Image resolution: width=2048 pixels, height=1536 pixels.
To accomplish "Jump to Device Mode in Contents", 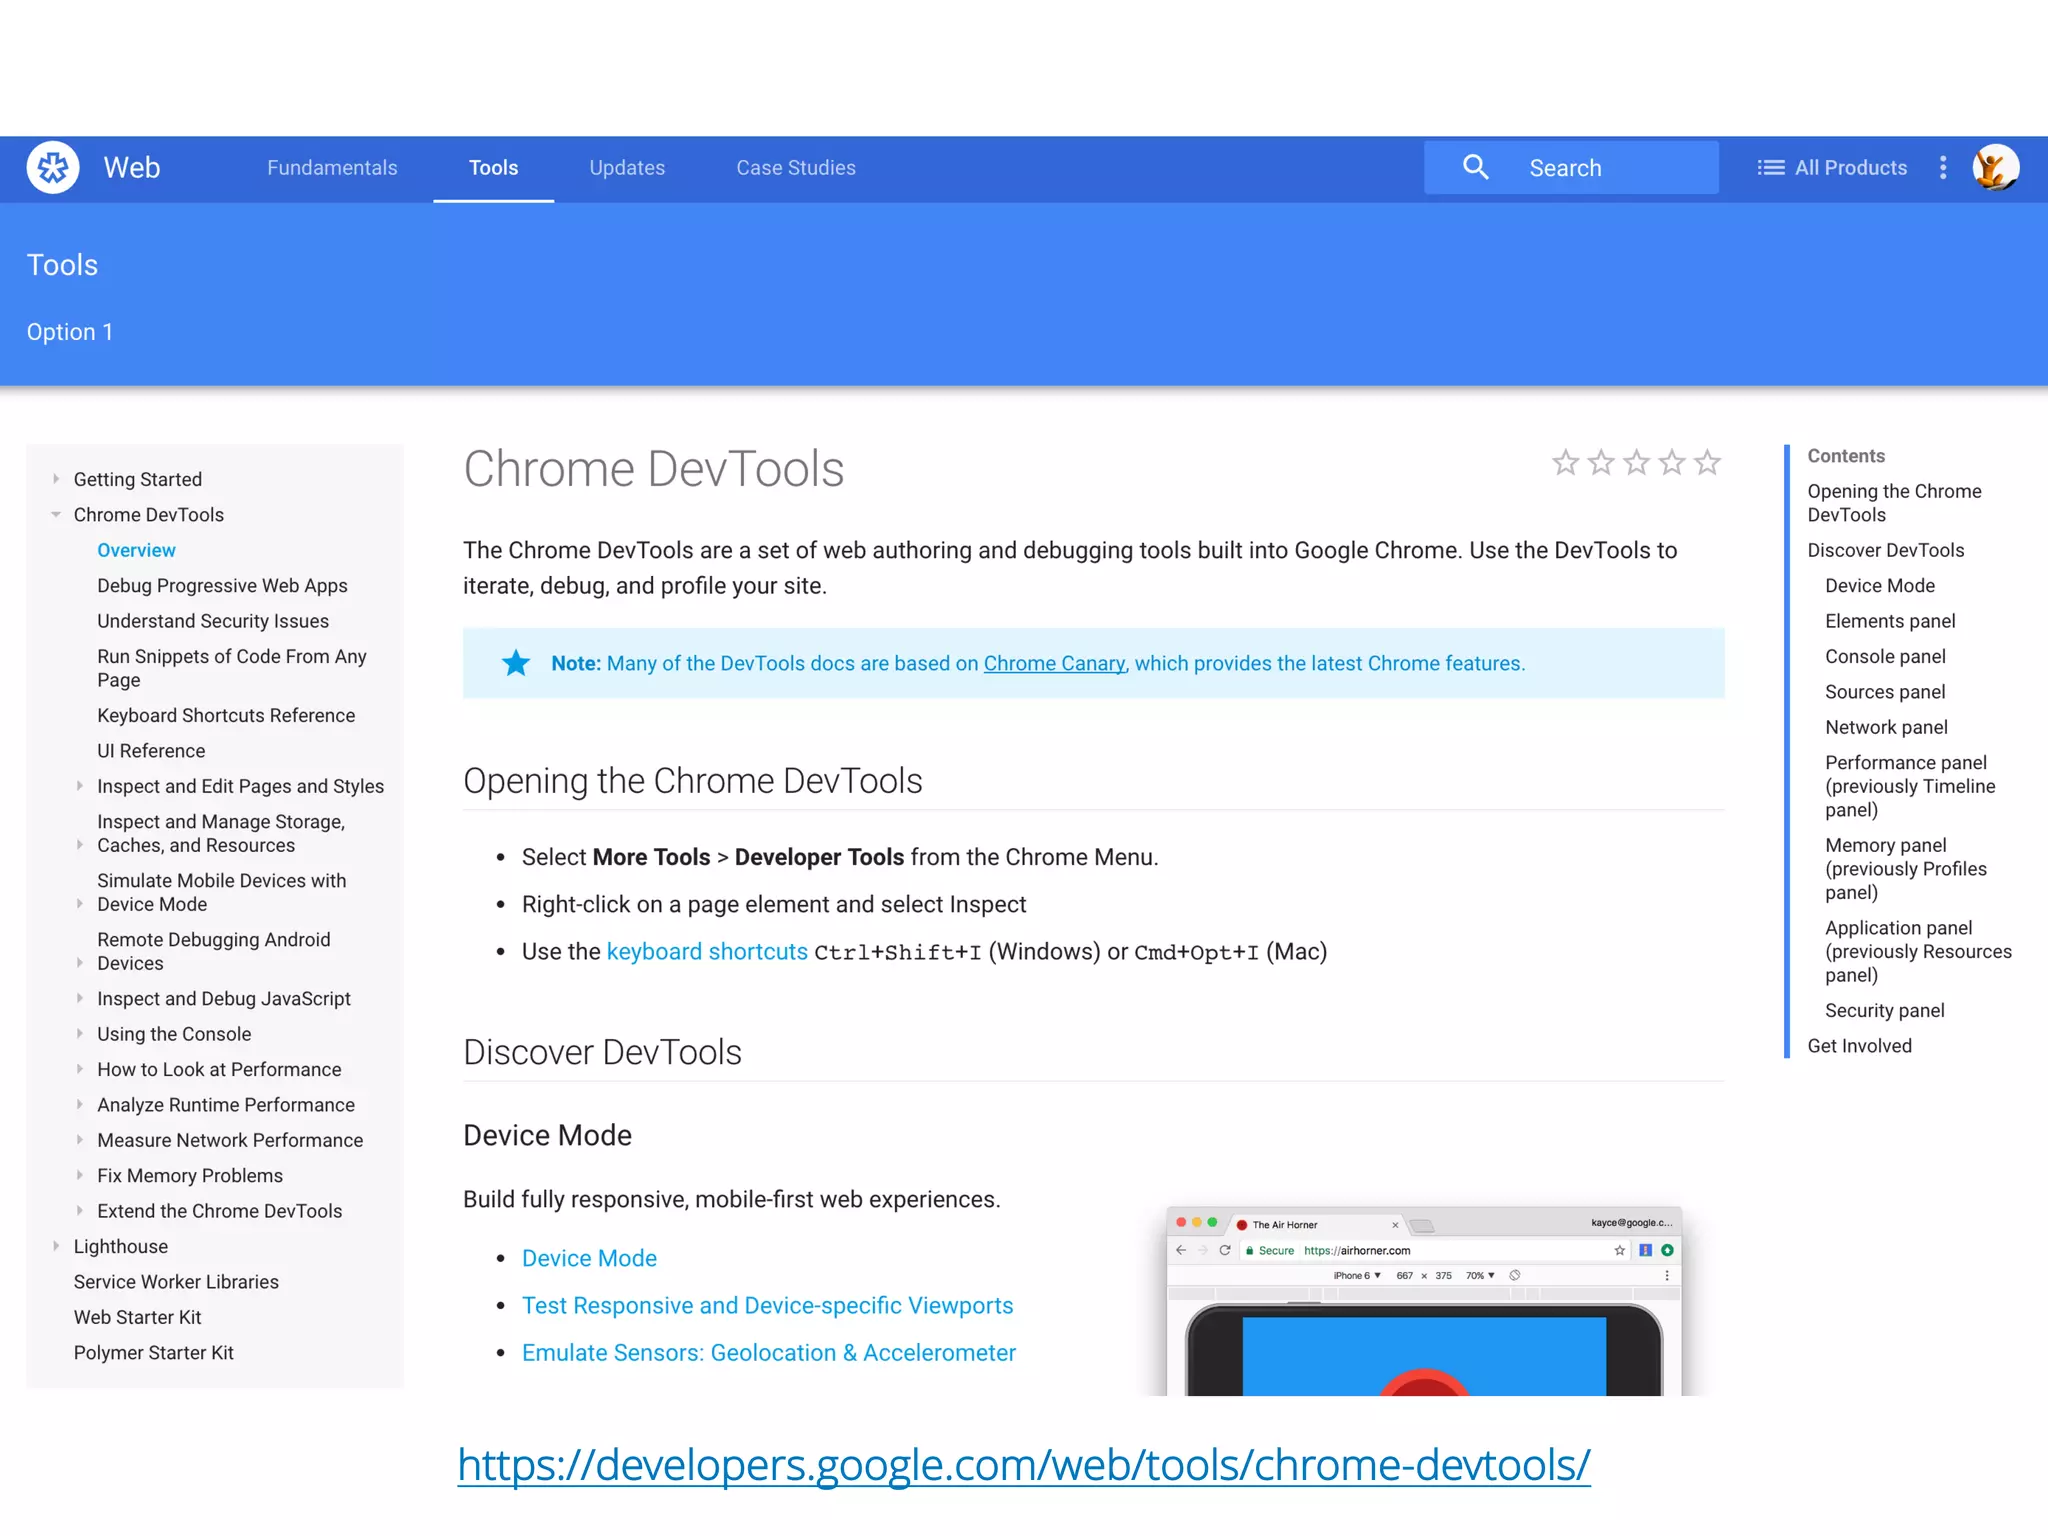I will [1880, 585].
